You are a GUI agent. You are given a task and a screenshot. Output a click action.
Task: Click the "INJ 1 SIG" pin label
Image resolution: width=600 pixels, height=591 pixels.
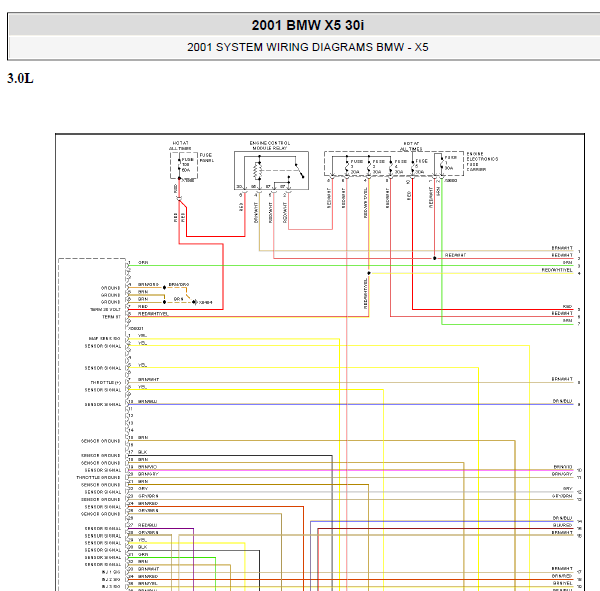pyautogui.click(x=111, y=572)
